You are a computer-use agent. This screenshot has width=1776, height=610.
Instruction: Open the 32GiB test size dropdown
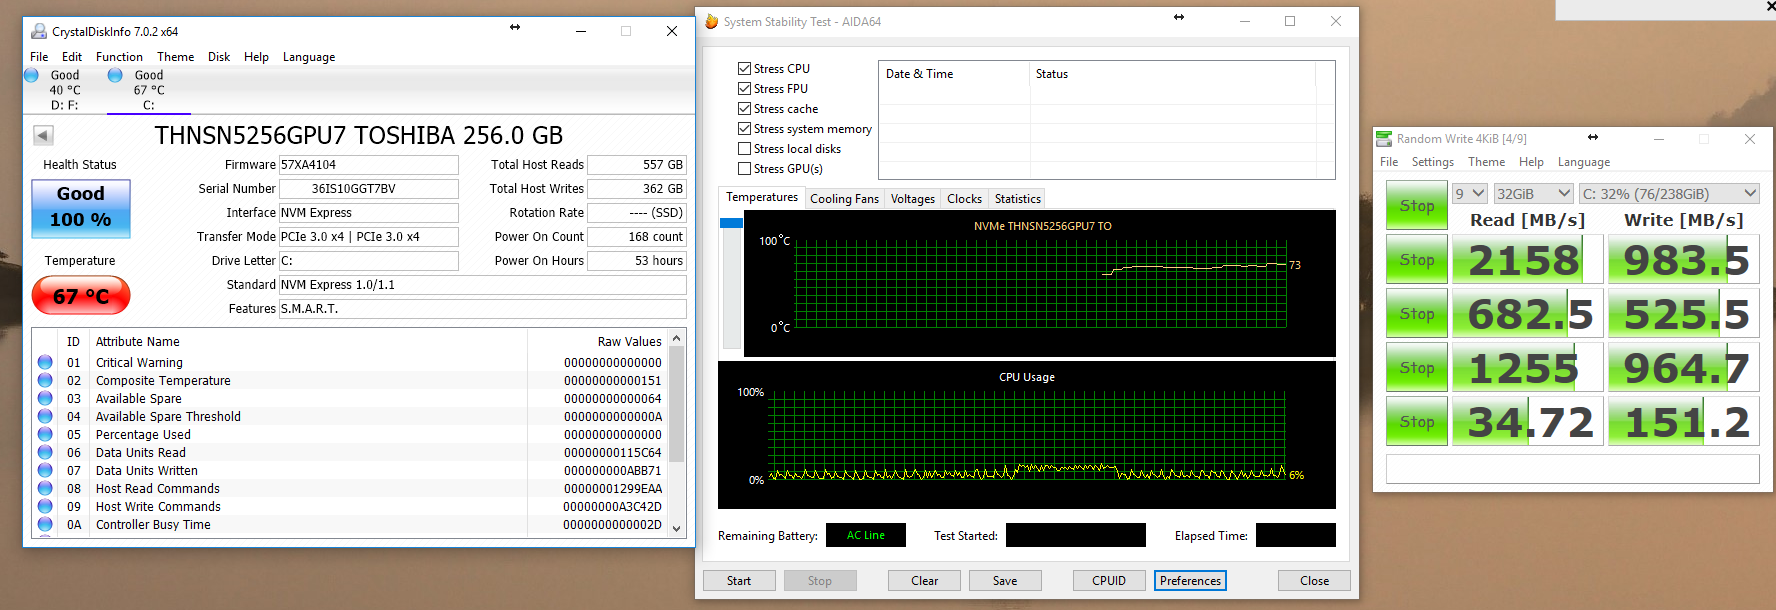click(1534, 193)
